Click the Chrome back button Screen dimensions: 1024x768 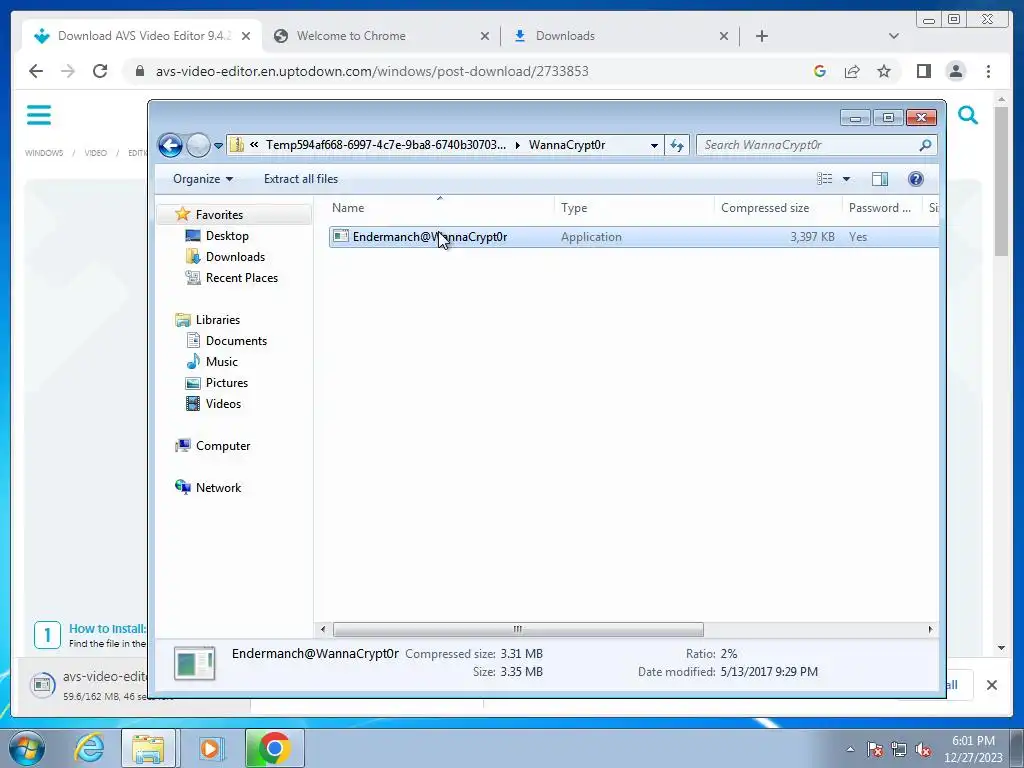coord(36,71)
